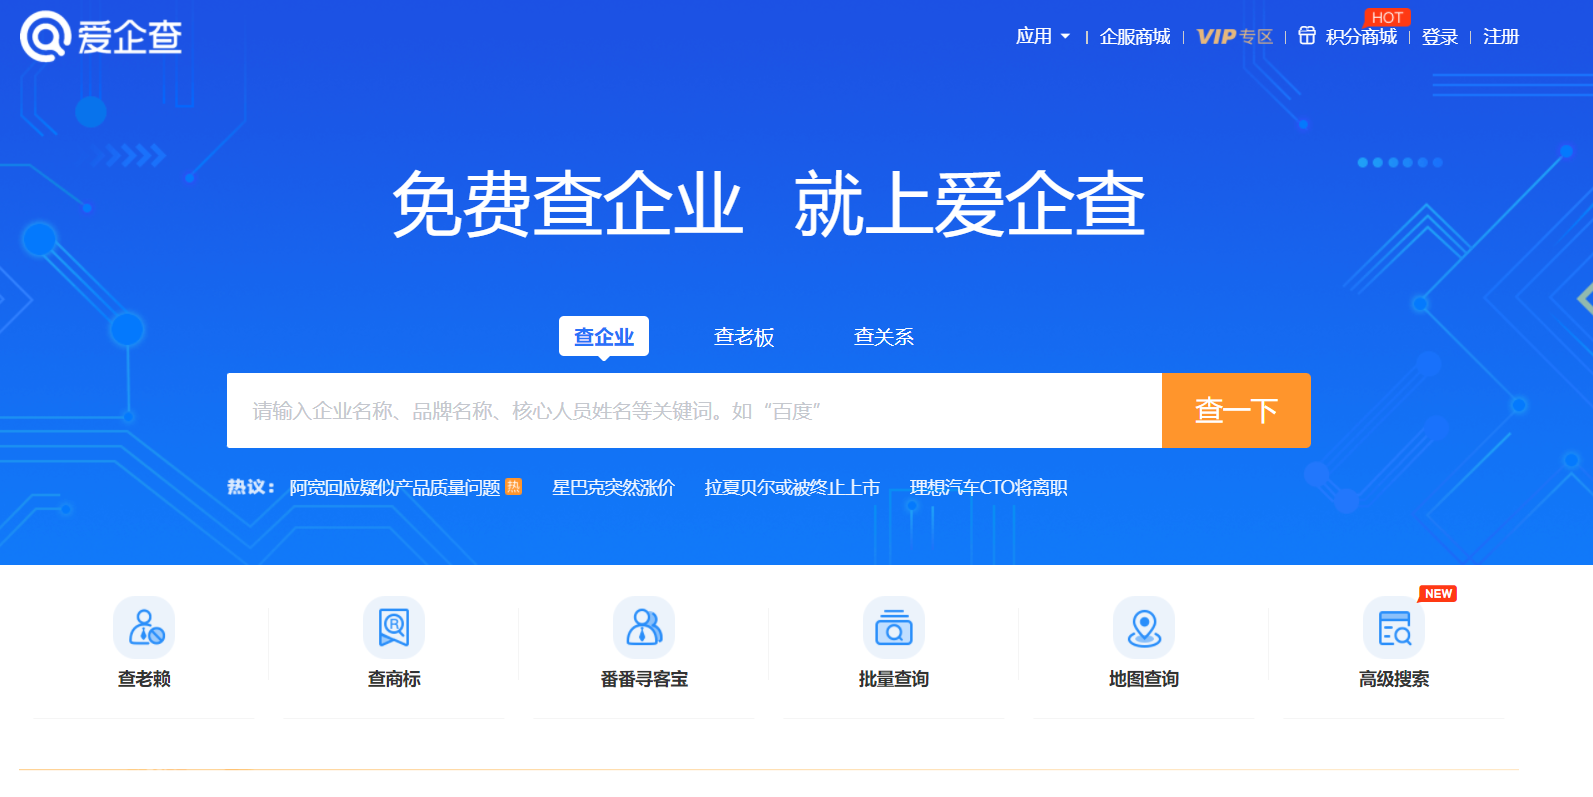Open the 批量查询 batch query icon
This screenshot has width=1593, height=797.
pos(894,627)
